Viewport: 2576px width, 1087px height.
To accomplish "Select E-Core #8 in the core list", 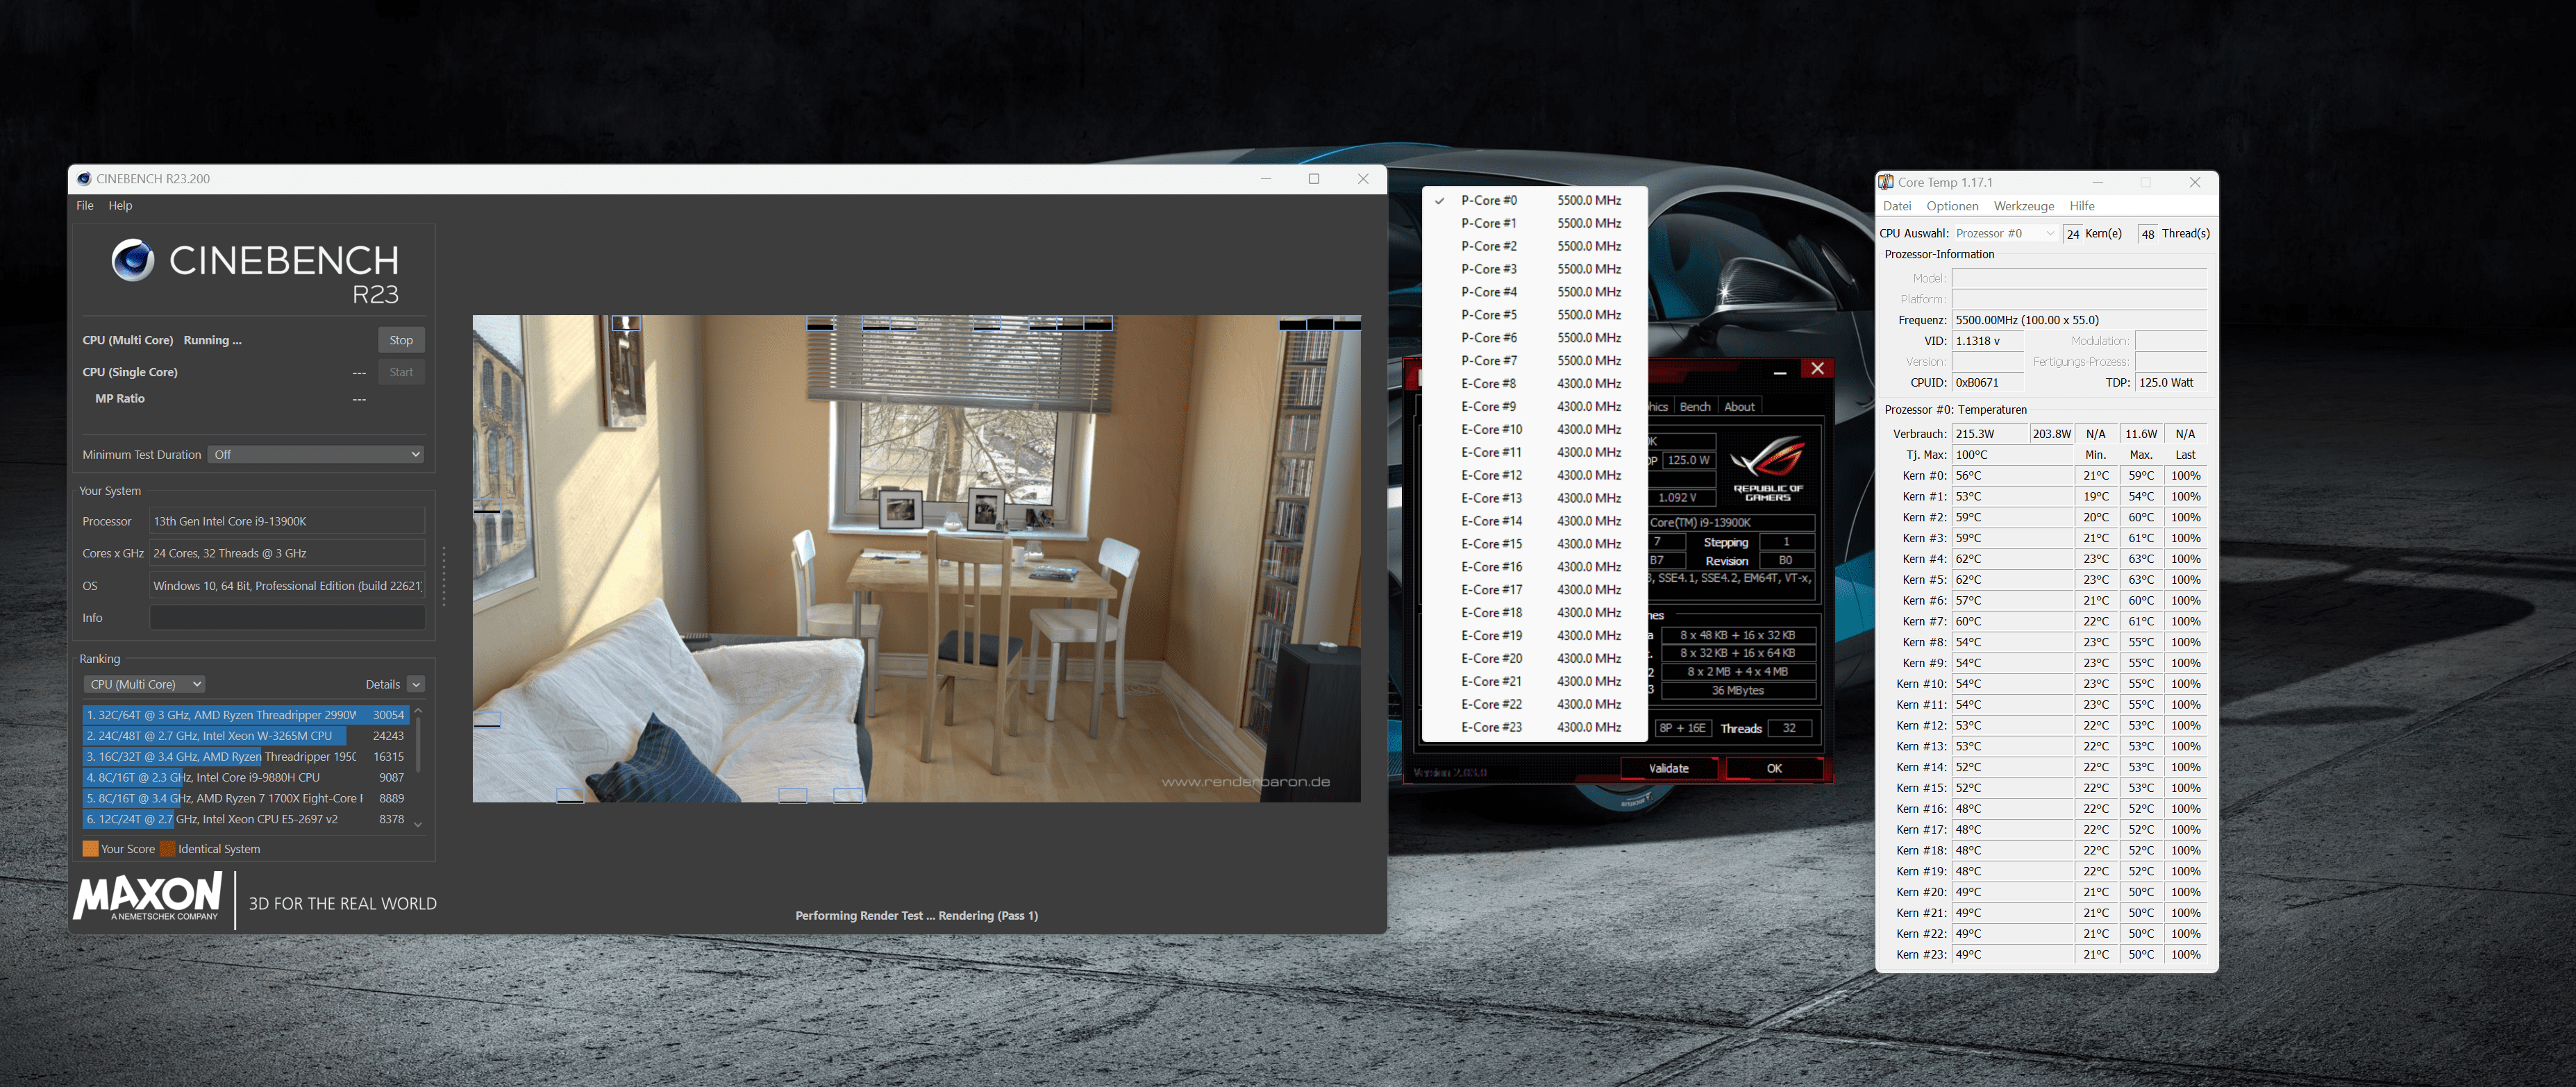I will click(x=1534, y=384).
